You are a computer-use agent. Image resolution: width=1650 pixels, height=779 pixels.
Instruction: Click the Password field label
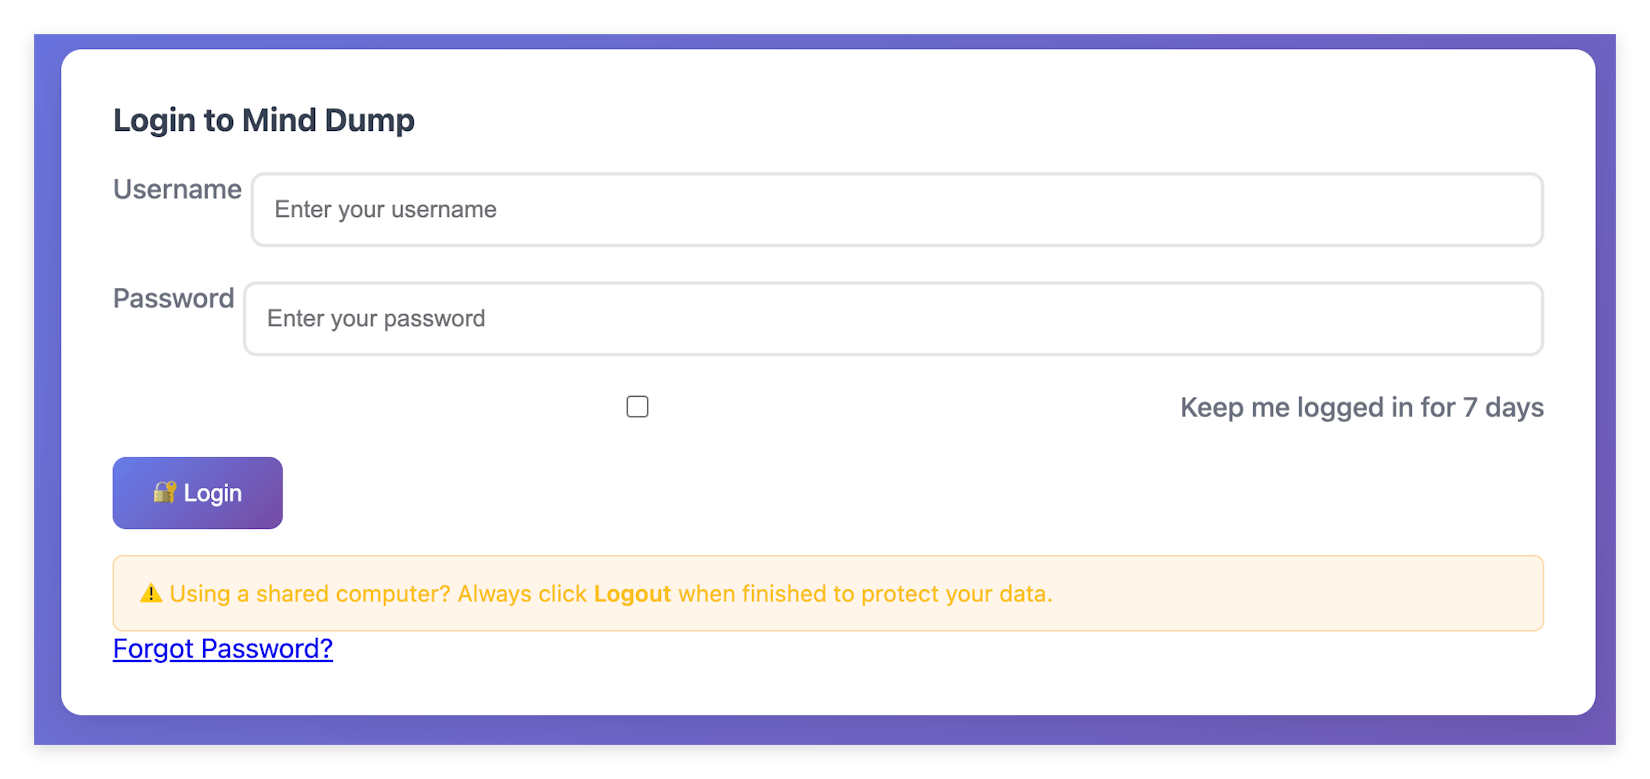173,299
